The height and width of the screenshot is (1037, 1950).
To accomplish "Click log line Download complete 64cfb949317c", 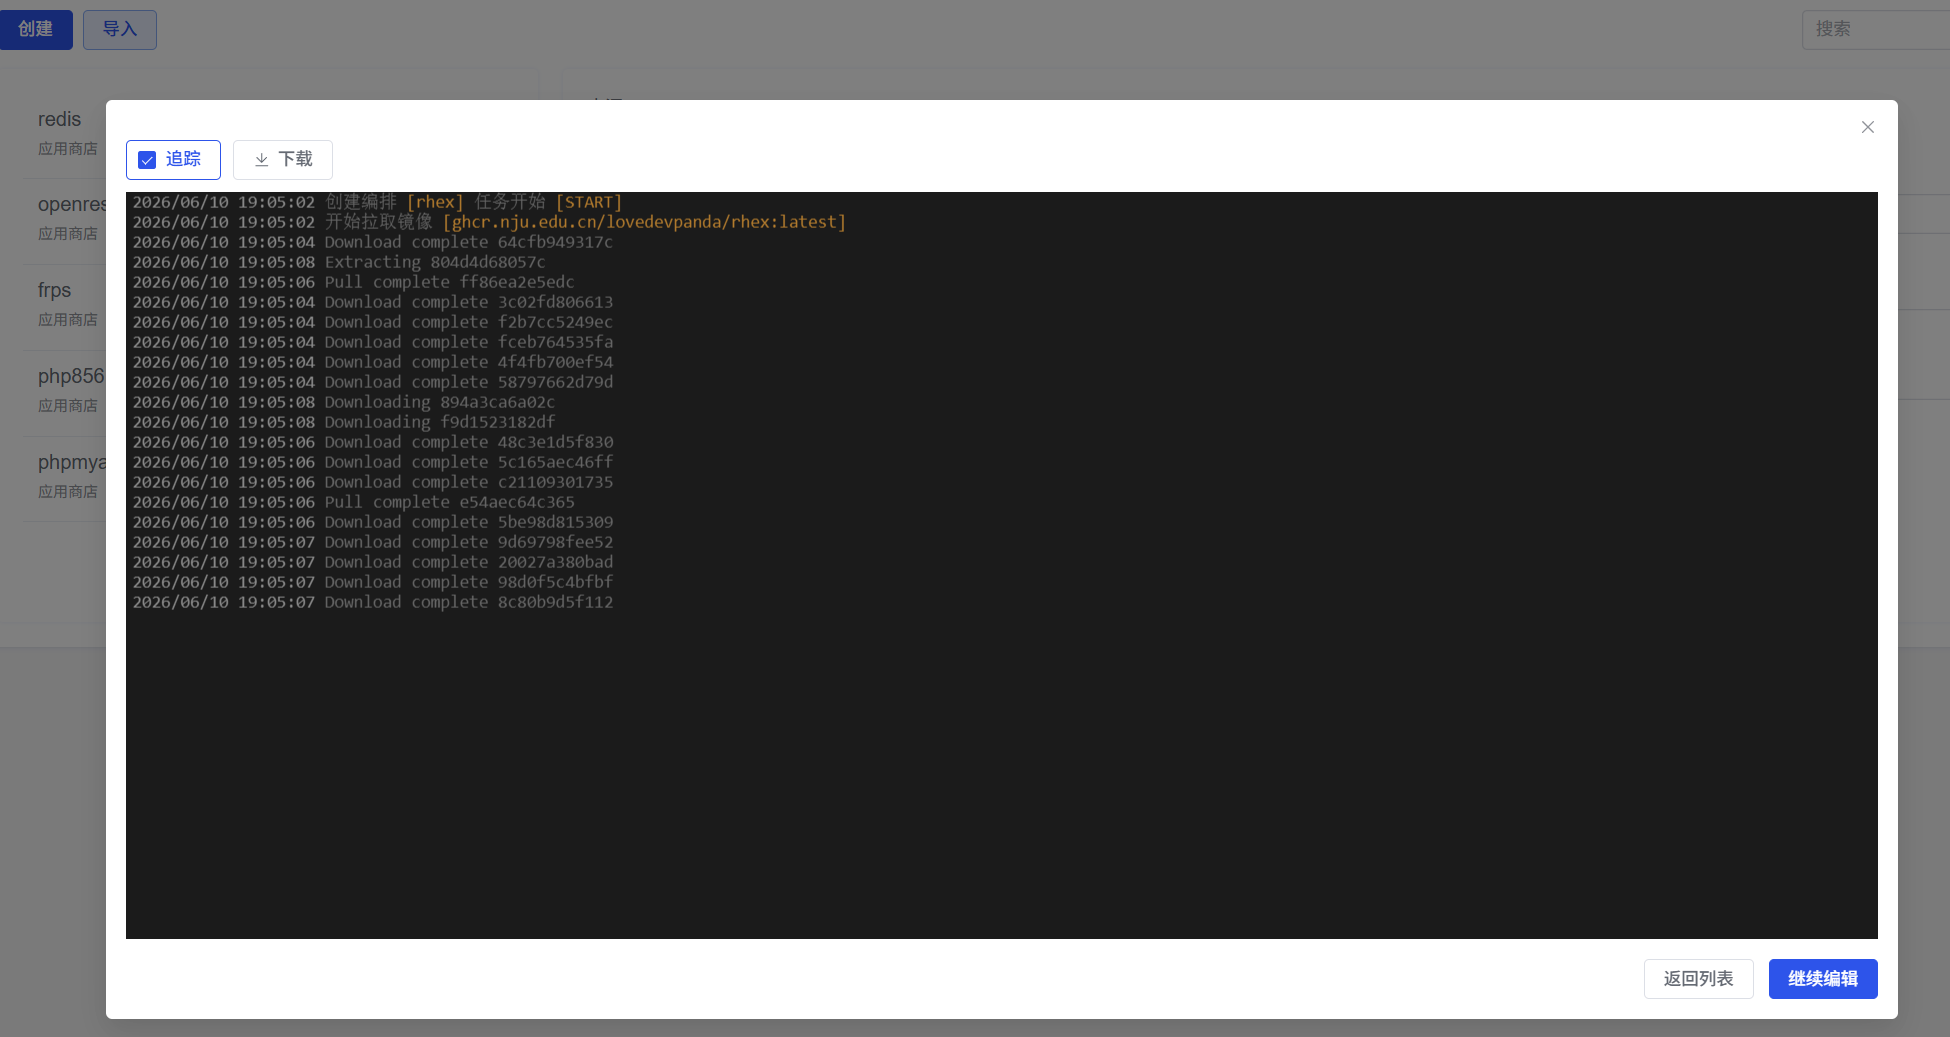I will click(x=373, y=242).
